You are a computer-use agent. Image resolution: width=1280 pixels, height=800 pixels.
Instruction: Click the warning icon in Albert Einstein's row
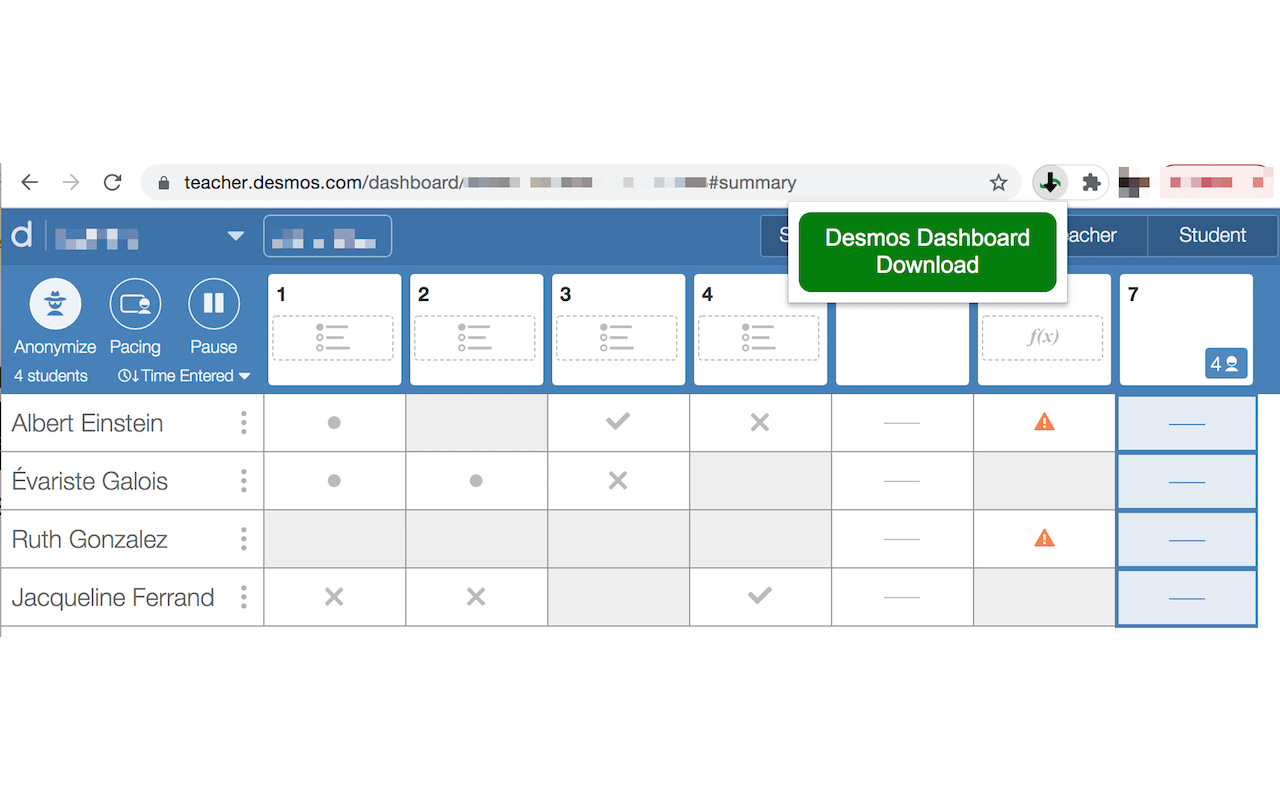(x=1044, y=422)
